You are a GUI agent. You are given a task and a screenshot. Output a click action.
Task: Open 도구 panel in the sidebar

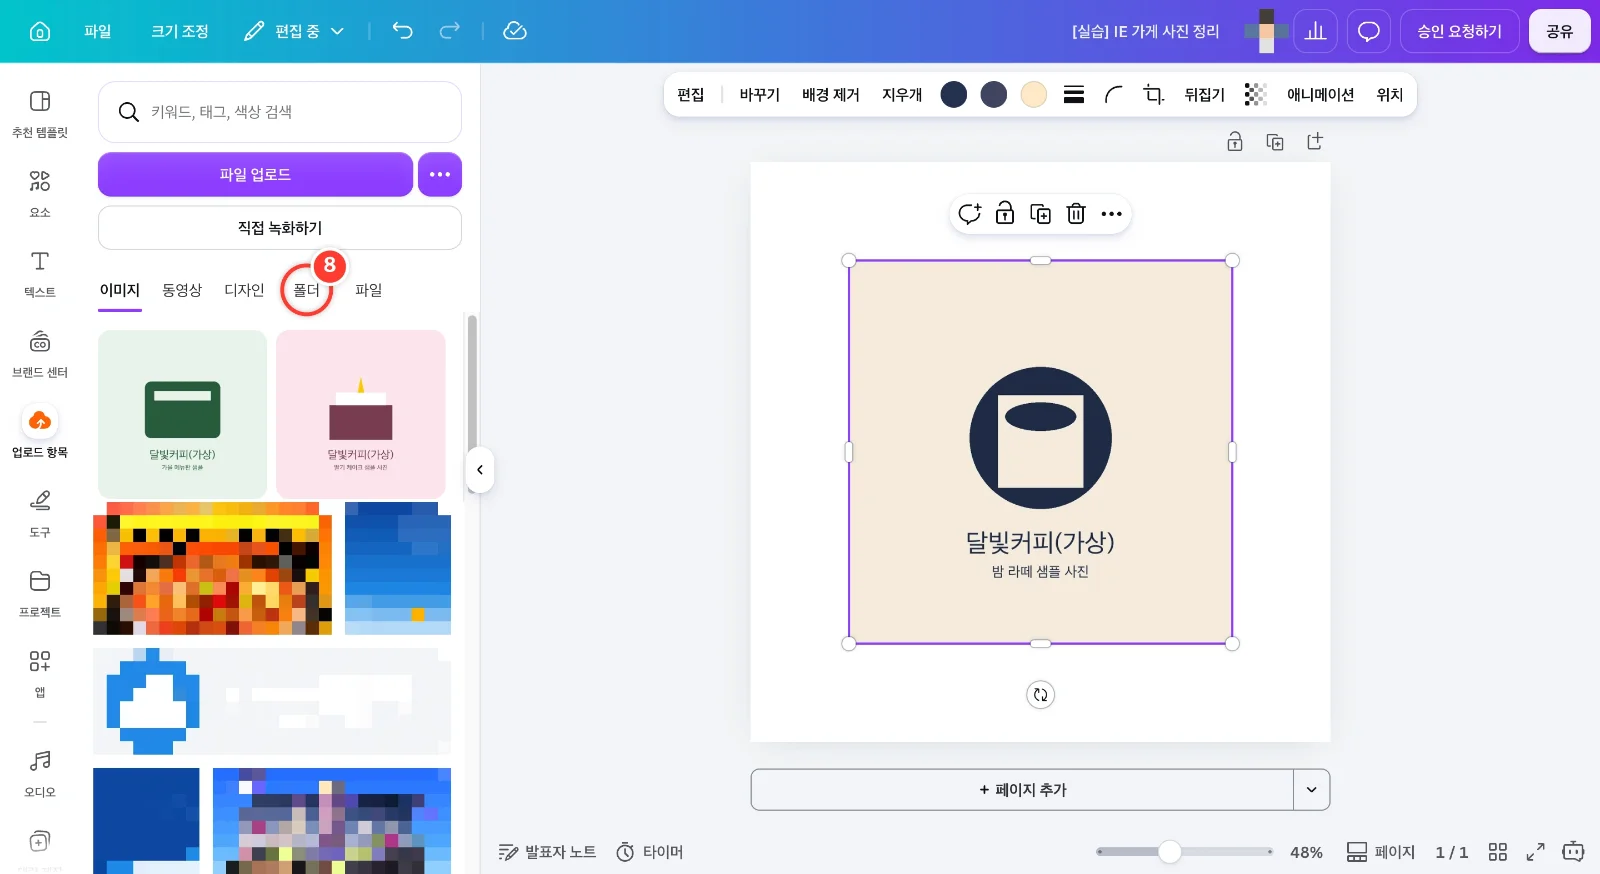click(40, 513)
